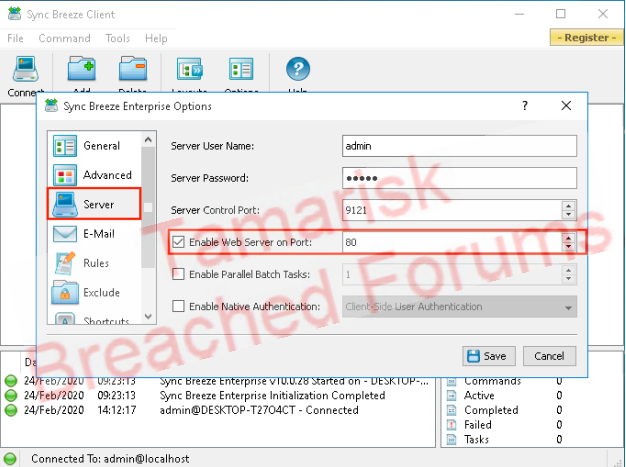This screenshot has height=467, width=626.
Task: Enable Parallel Batch Tasks checkbox
Action: [178, 274]
